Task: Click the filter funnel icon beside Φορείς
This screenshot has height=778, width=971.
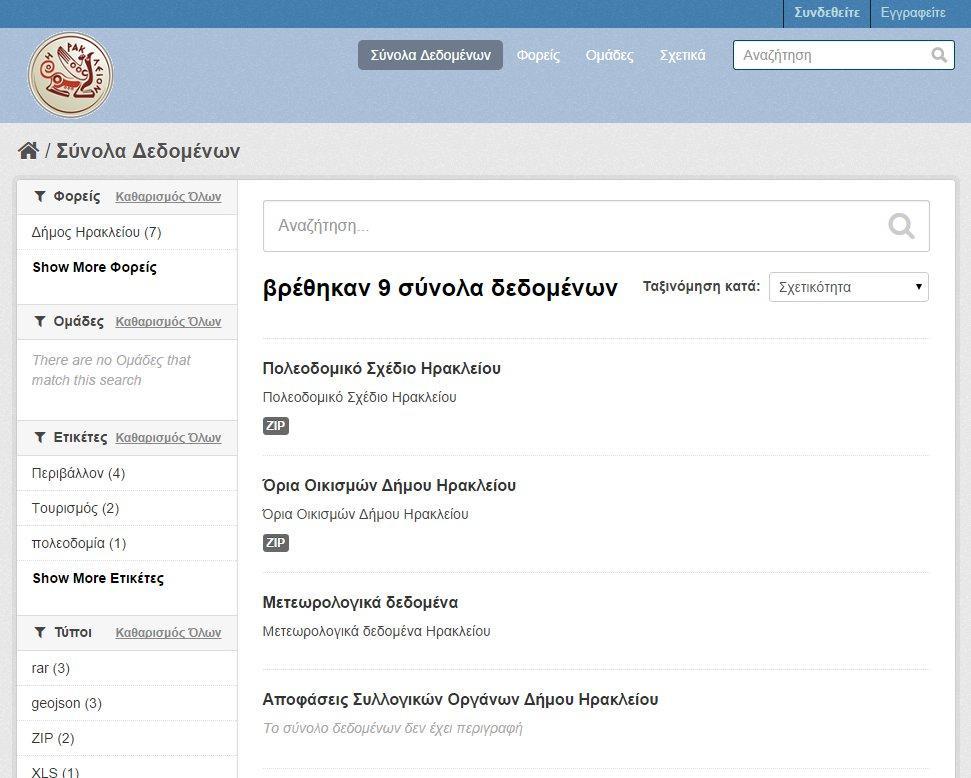Action: (x=40, y=196)
